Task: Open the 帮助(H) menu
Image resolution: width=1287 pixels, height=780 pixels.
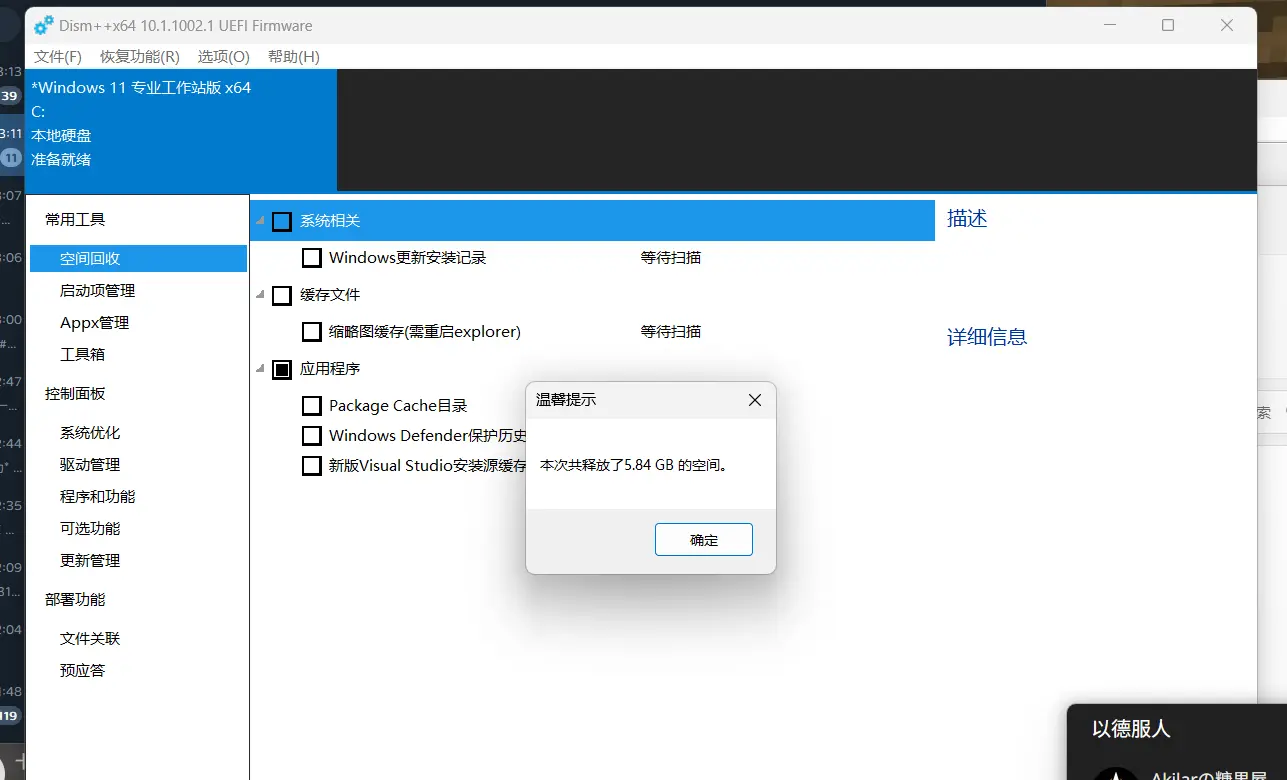Action: (x=294, y=57)
